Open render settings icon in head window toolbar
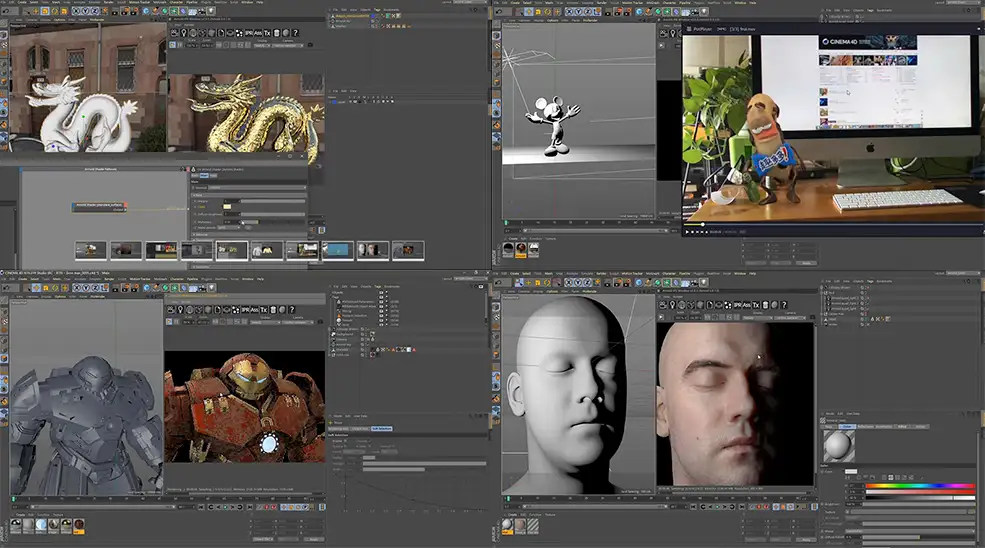The height and width of the screenshot is (548, 985). tap(628, 283)
